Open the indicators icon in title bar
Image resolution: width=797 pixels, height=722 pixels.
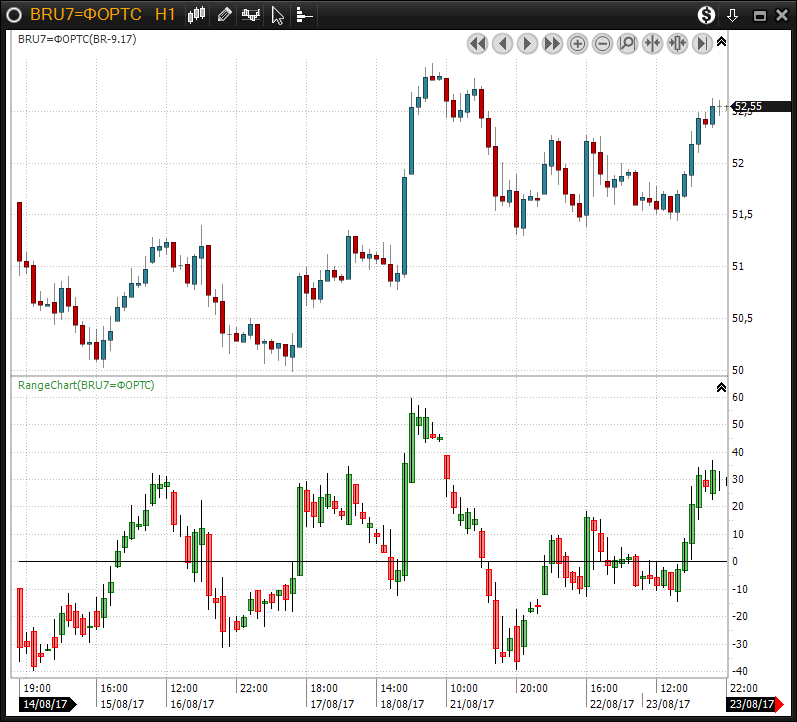[251, 14]
